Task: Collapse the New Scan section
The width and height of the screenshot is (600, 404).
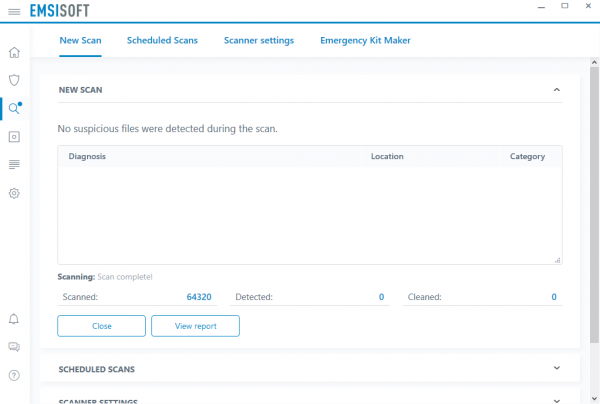Action: coord(557,90)
